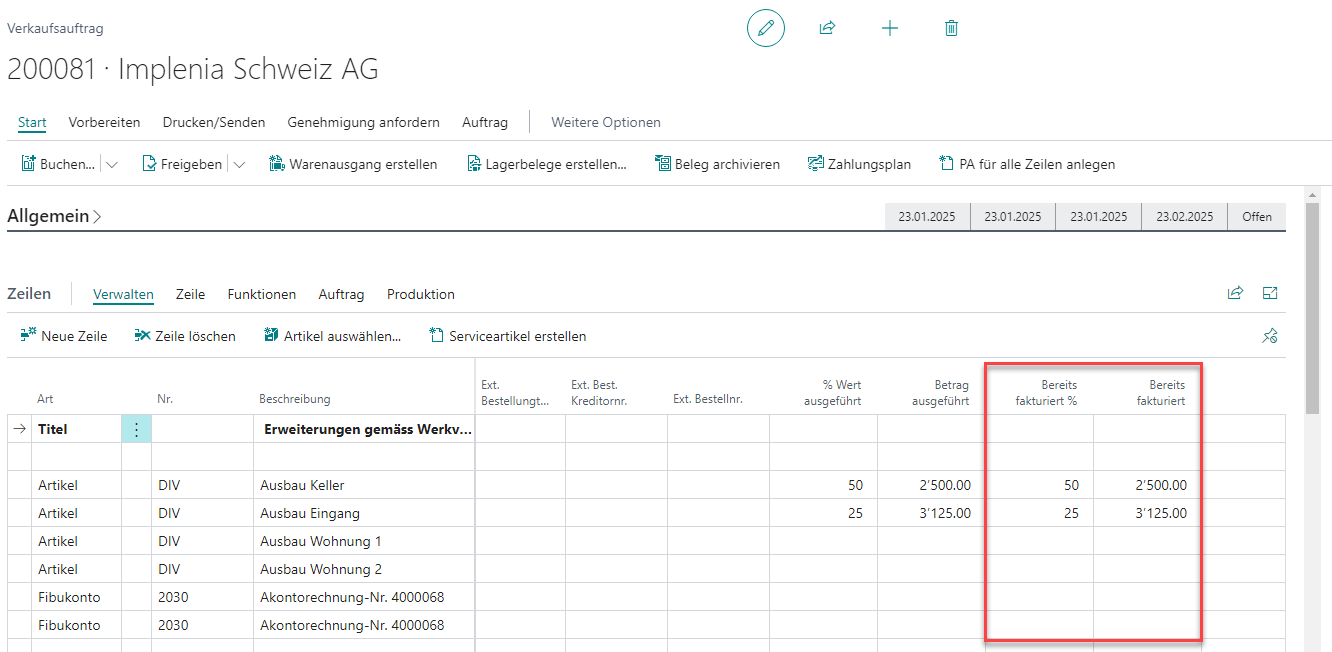Image resolution: width=1332 pixels, height=652 pixels.
Task: Click Beleg archivieren
Action: tap(717, 164)
